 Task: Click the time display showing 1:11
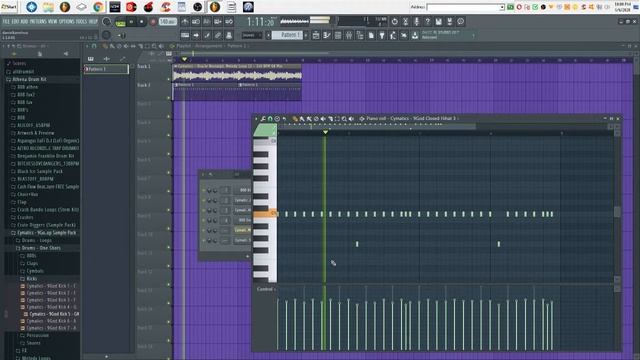[260, 22]
